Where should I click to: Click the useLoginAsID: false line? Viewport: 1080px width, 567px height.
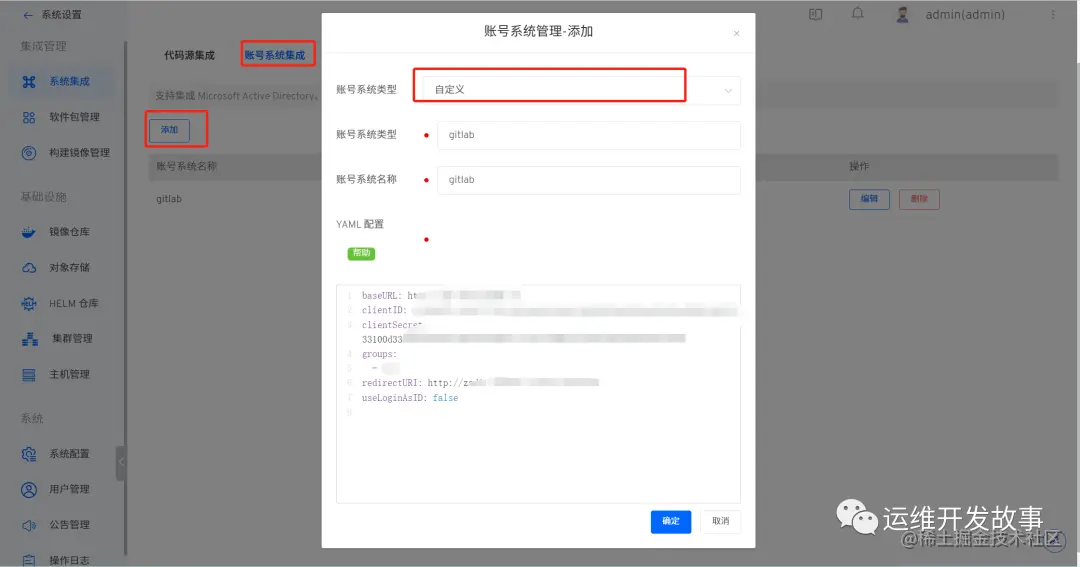(x=410, y=398)
